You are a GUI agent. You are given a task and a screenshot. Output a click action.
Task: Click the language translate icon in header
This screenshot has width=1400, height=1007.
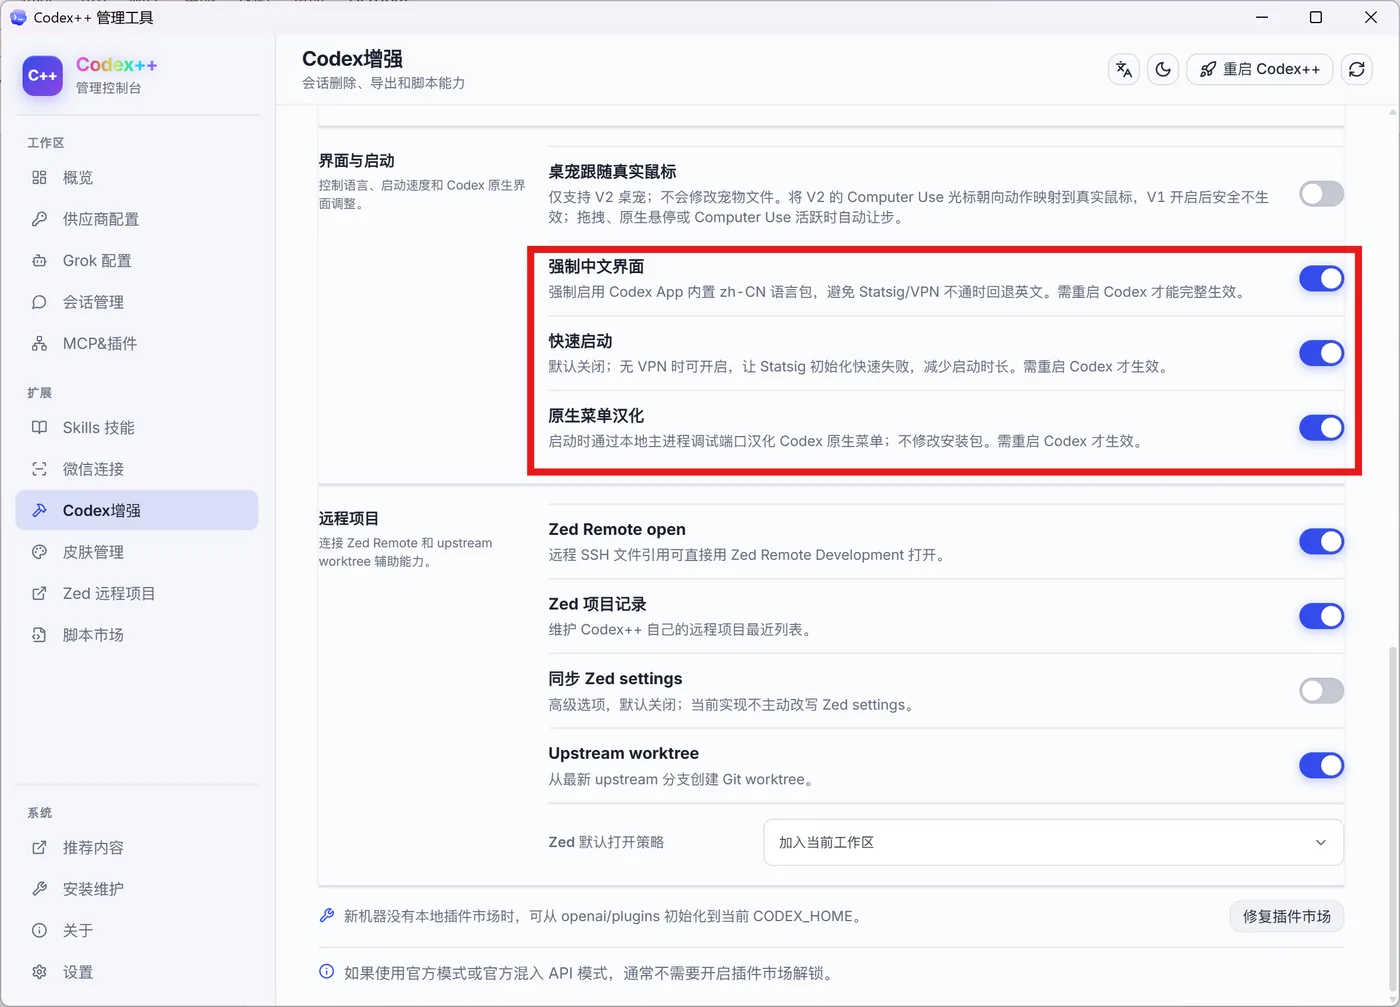pyautogui.click(x=1124, y=69)
